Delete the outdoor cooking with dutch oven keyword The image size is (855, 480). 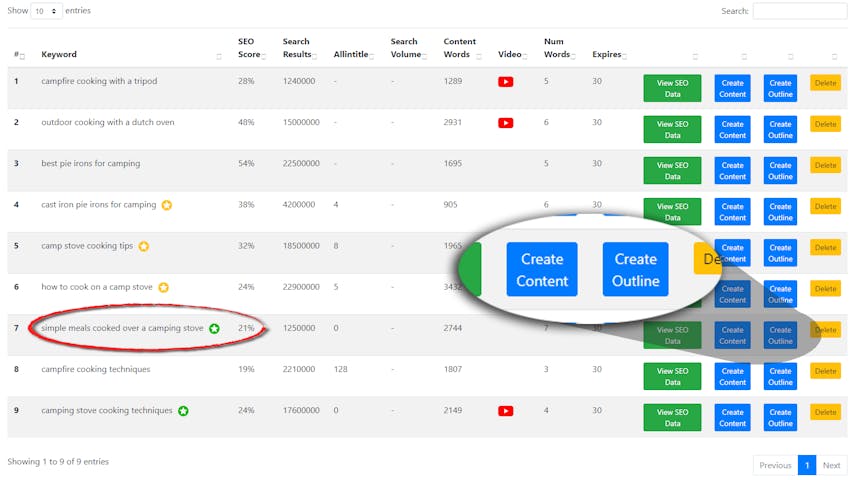coord(825,124)
